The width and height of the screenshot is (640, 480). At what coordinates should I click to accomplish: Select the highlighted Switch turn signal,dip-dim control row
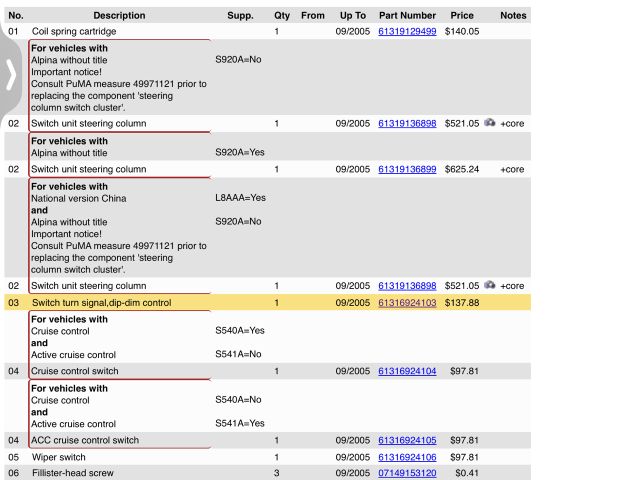pos(101,302)
